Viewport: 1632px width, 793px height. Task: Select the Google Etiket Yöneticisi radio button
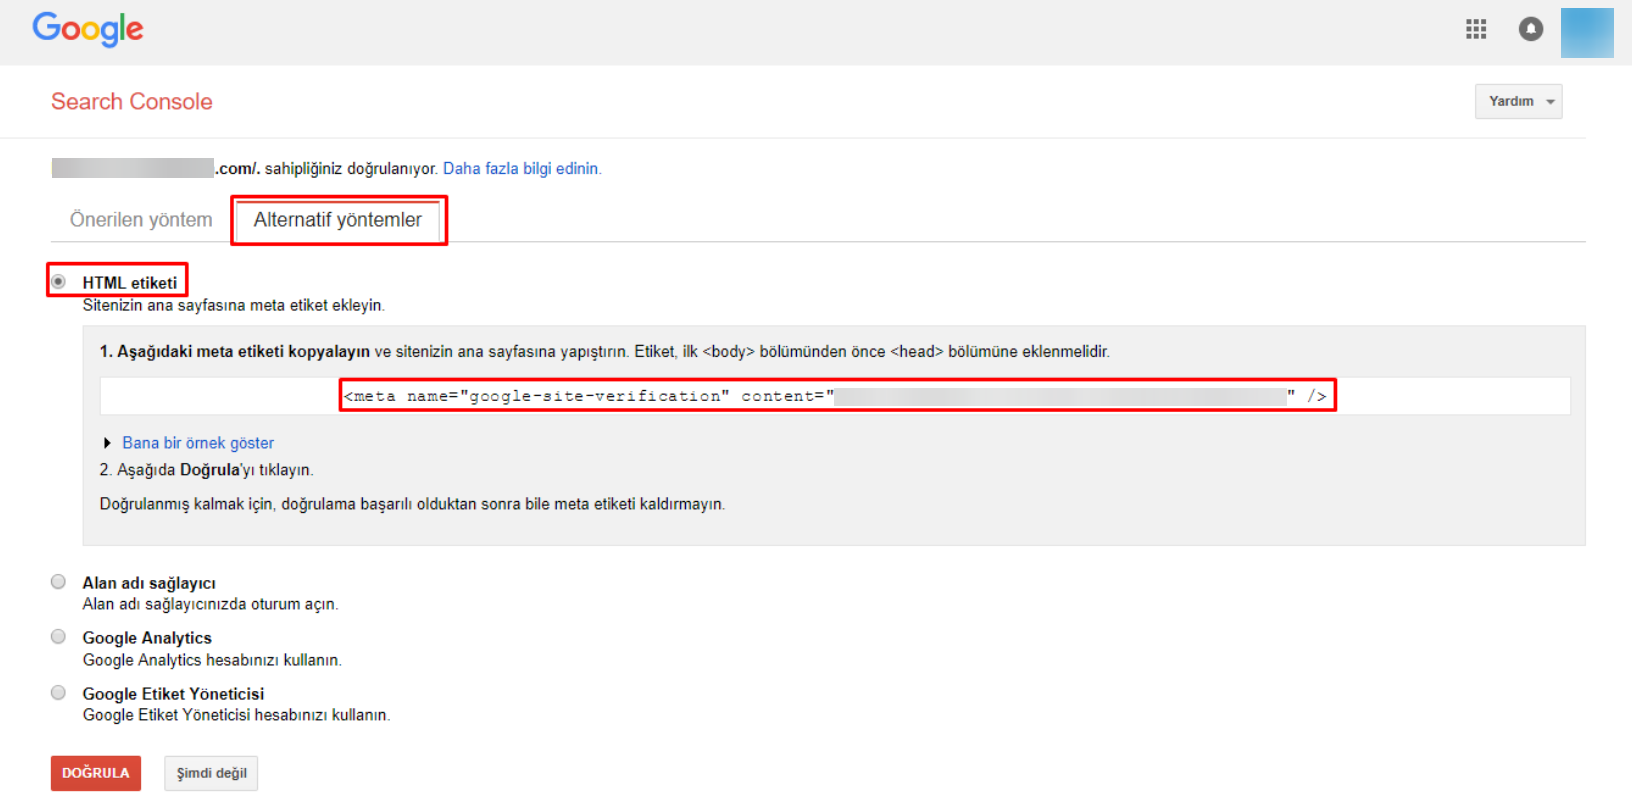[x=59, y=693]
